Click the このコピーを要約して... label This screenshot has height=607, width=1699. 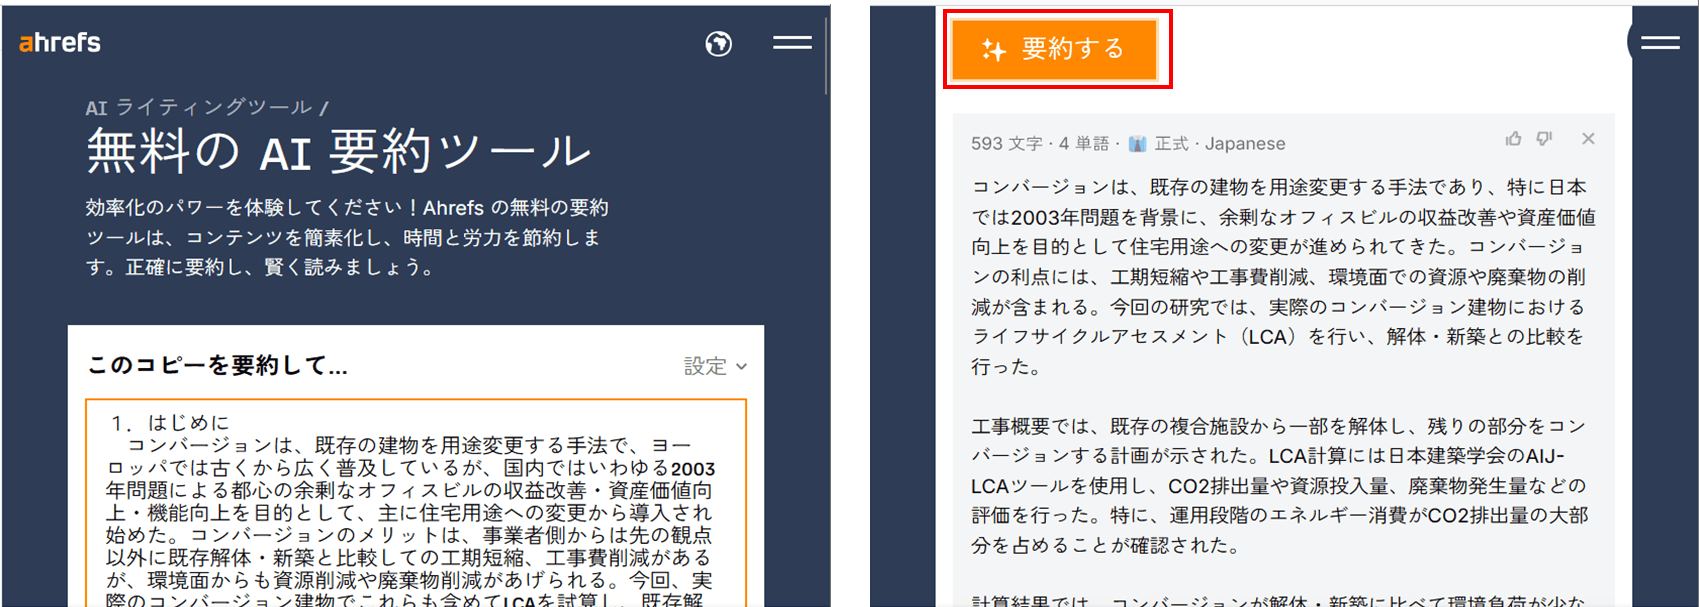click(217, 366)
